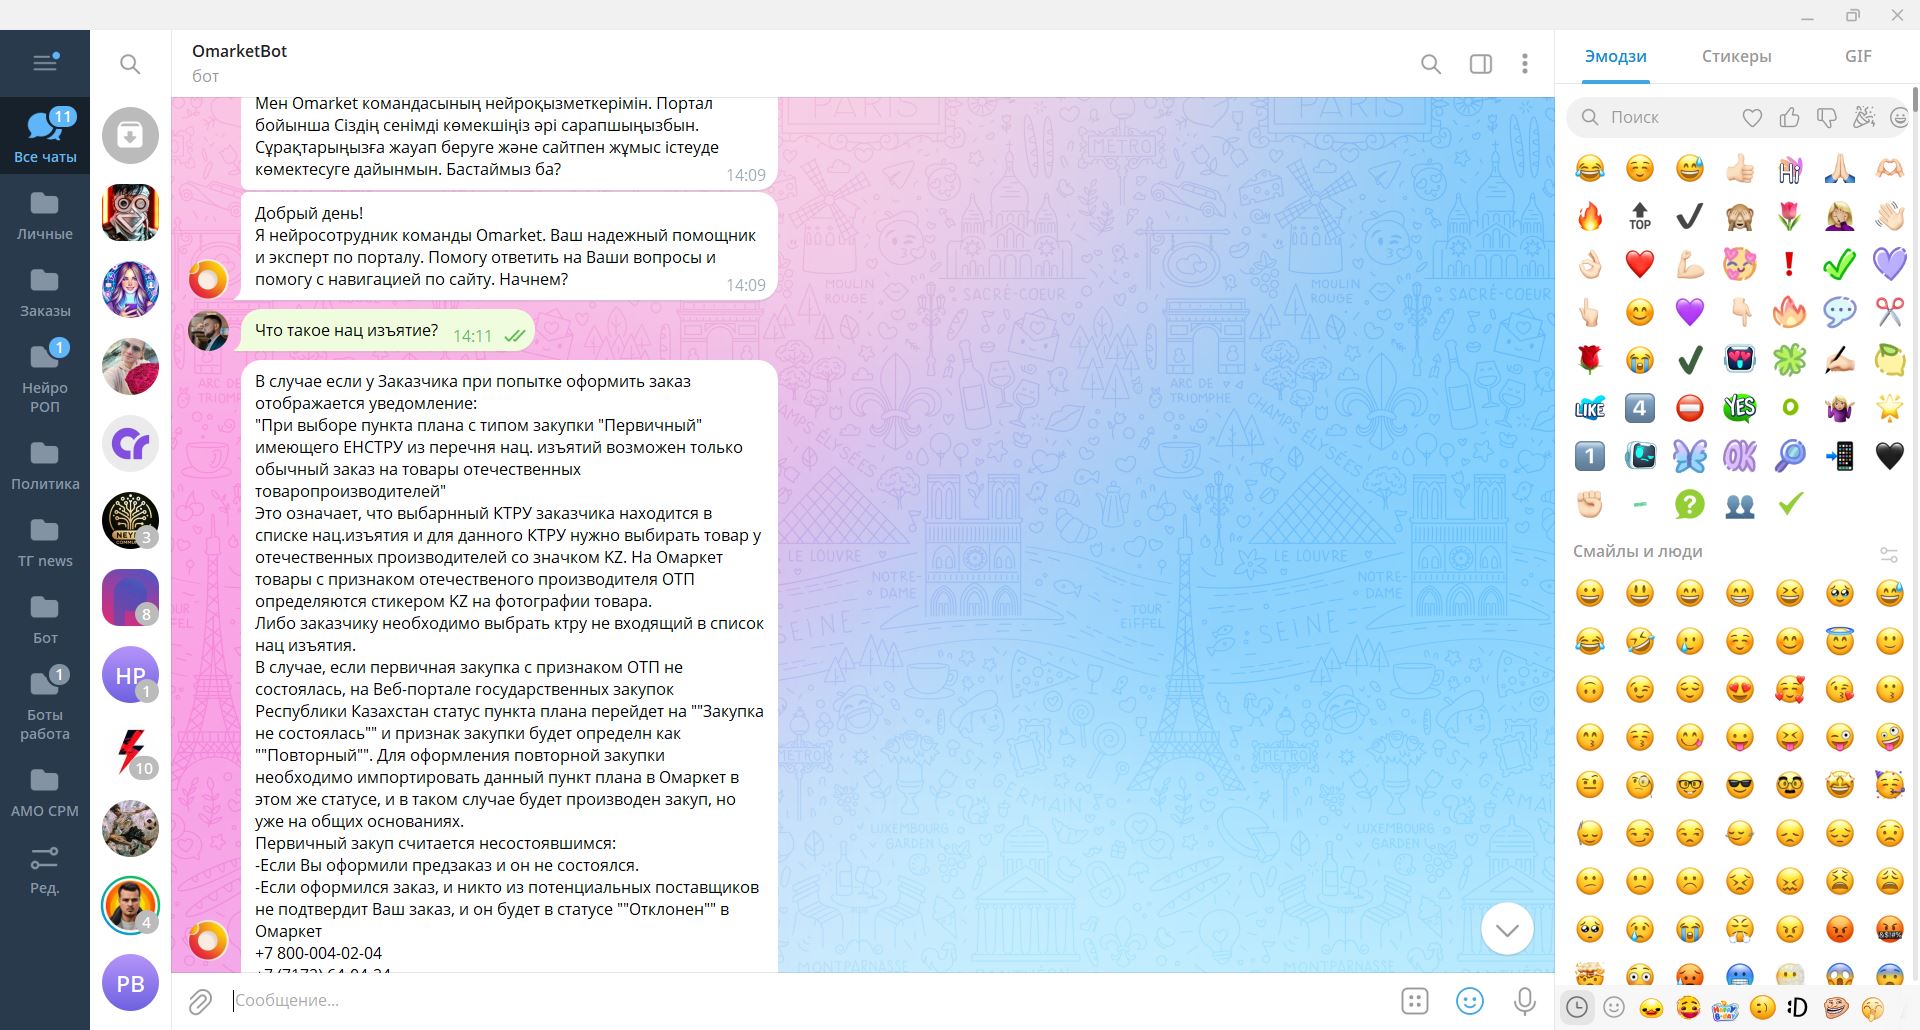Image resolution: width=1920 pixels, height=1030 pixels.
Task: Select the 'Все чаты' folder
Action: pyautogui.click(x=45, y=136)
